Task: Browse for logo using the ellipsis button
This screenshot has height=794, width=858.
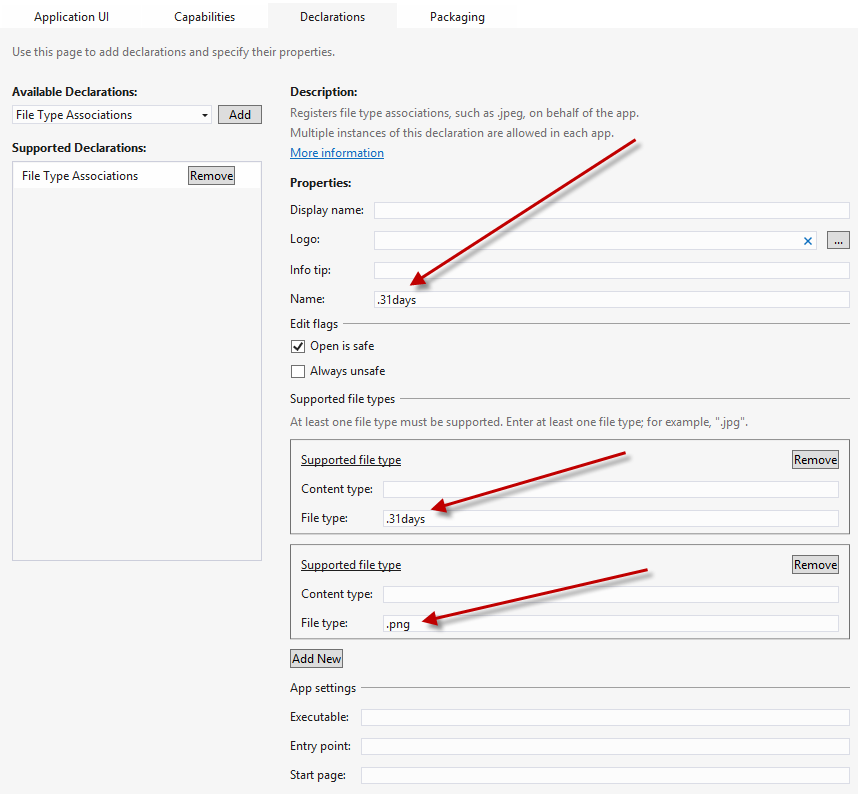Action: [838, 241]
